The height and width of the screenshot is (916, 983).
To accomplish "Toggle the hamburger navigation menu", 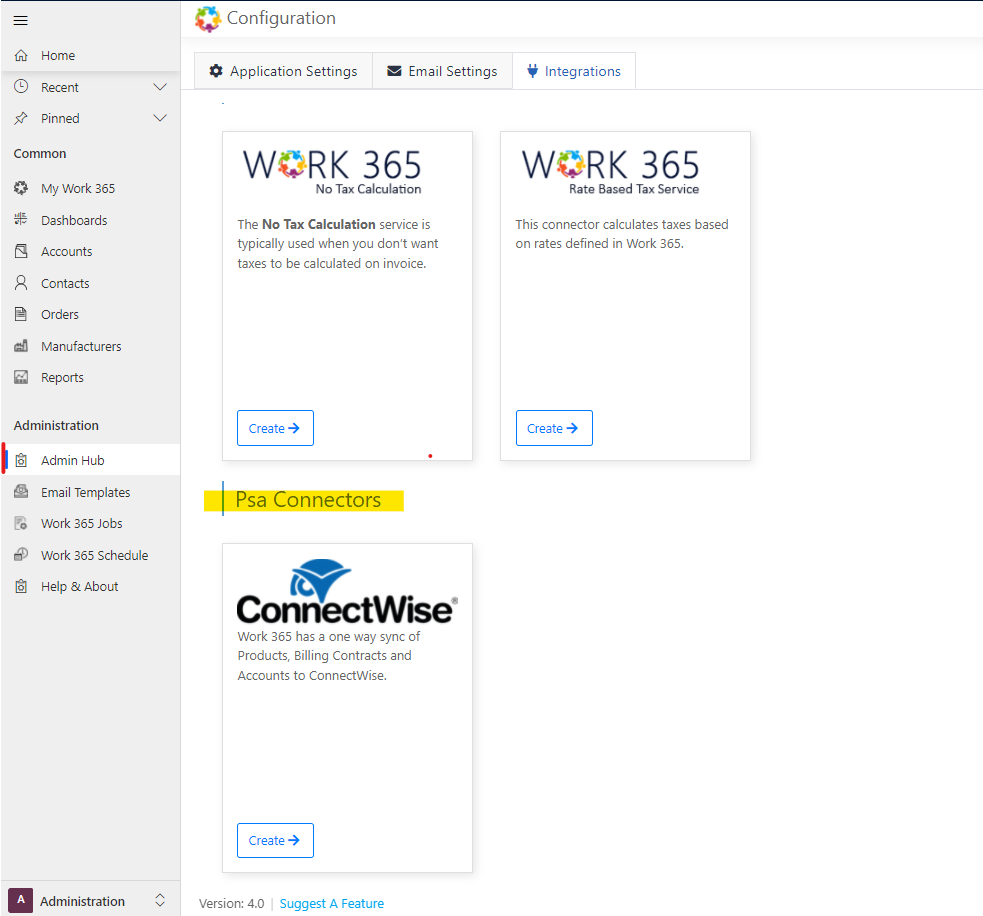I will 21,20.
